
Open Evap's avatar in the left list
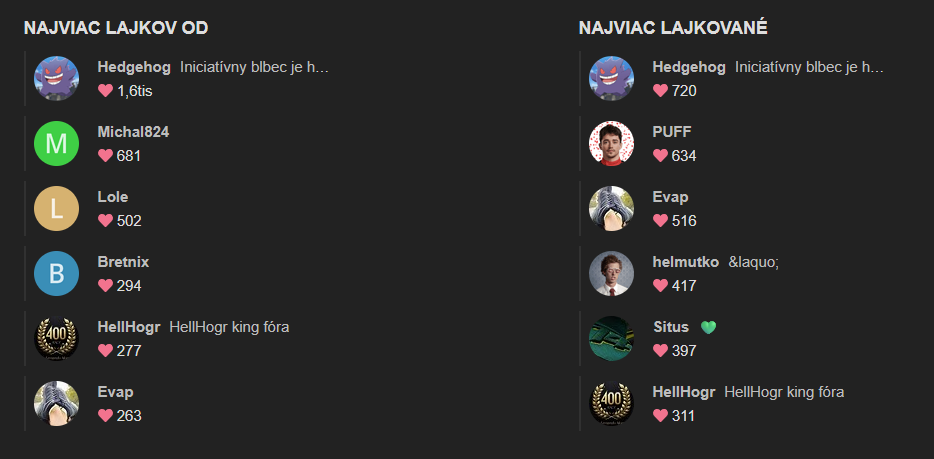pyautogui.click(x=57, y=404)
